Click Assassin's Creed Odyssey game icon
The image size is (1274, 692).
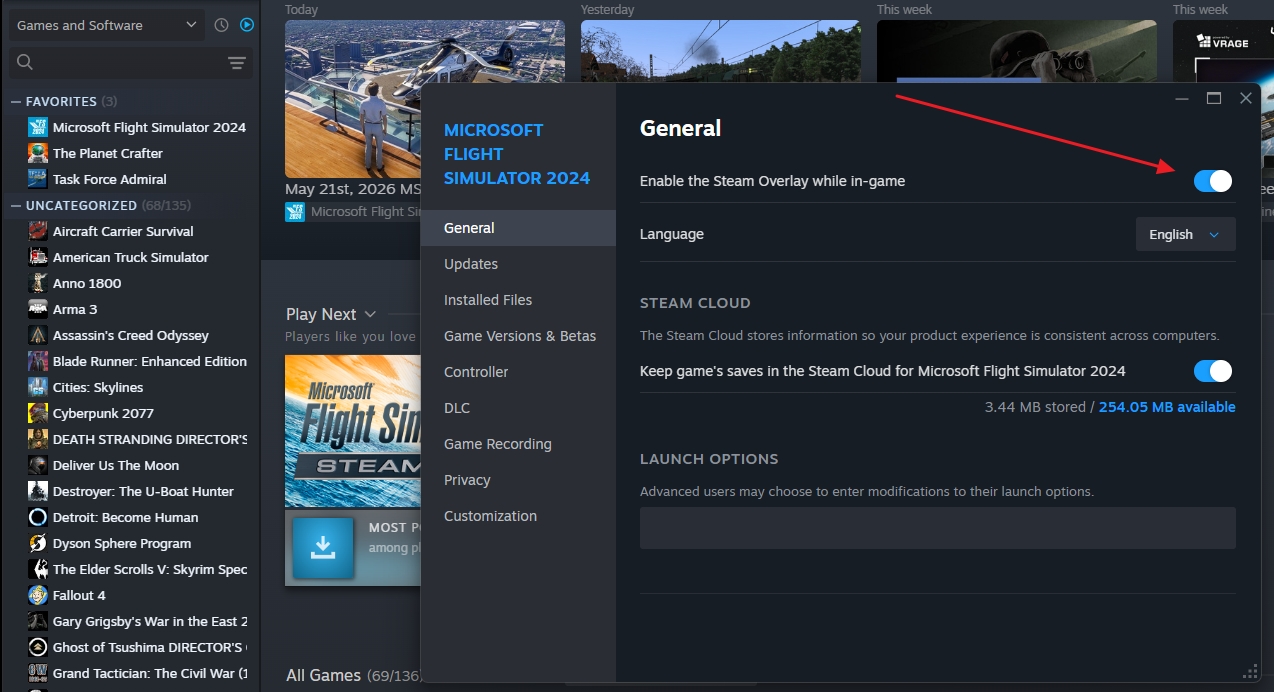pyautogui.click(x=37, y=335)
